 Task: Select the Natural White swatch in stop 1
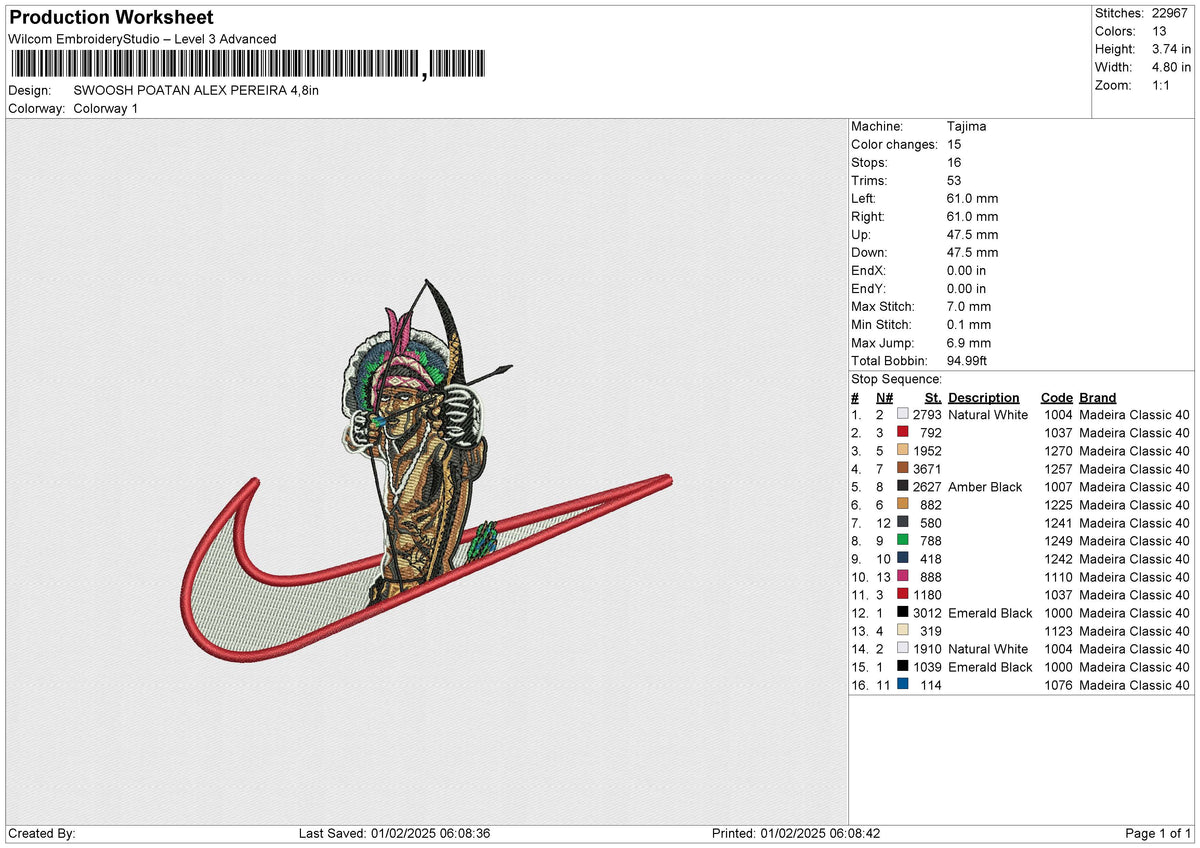[903, 415]
